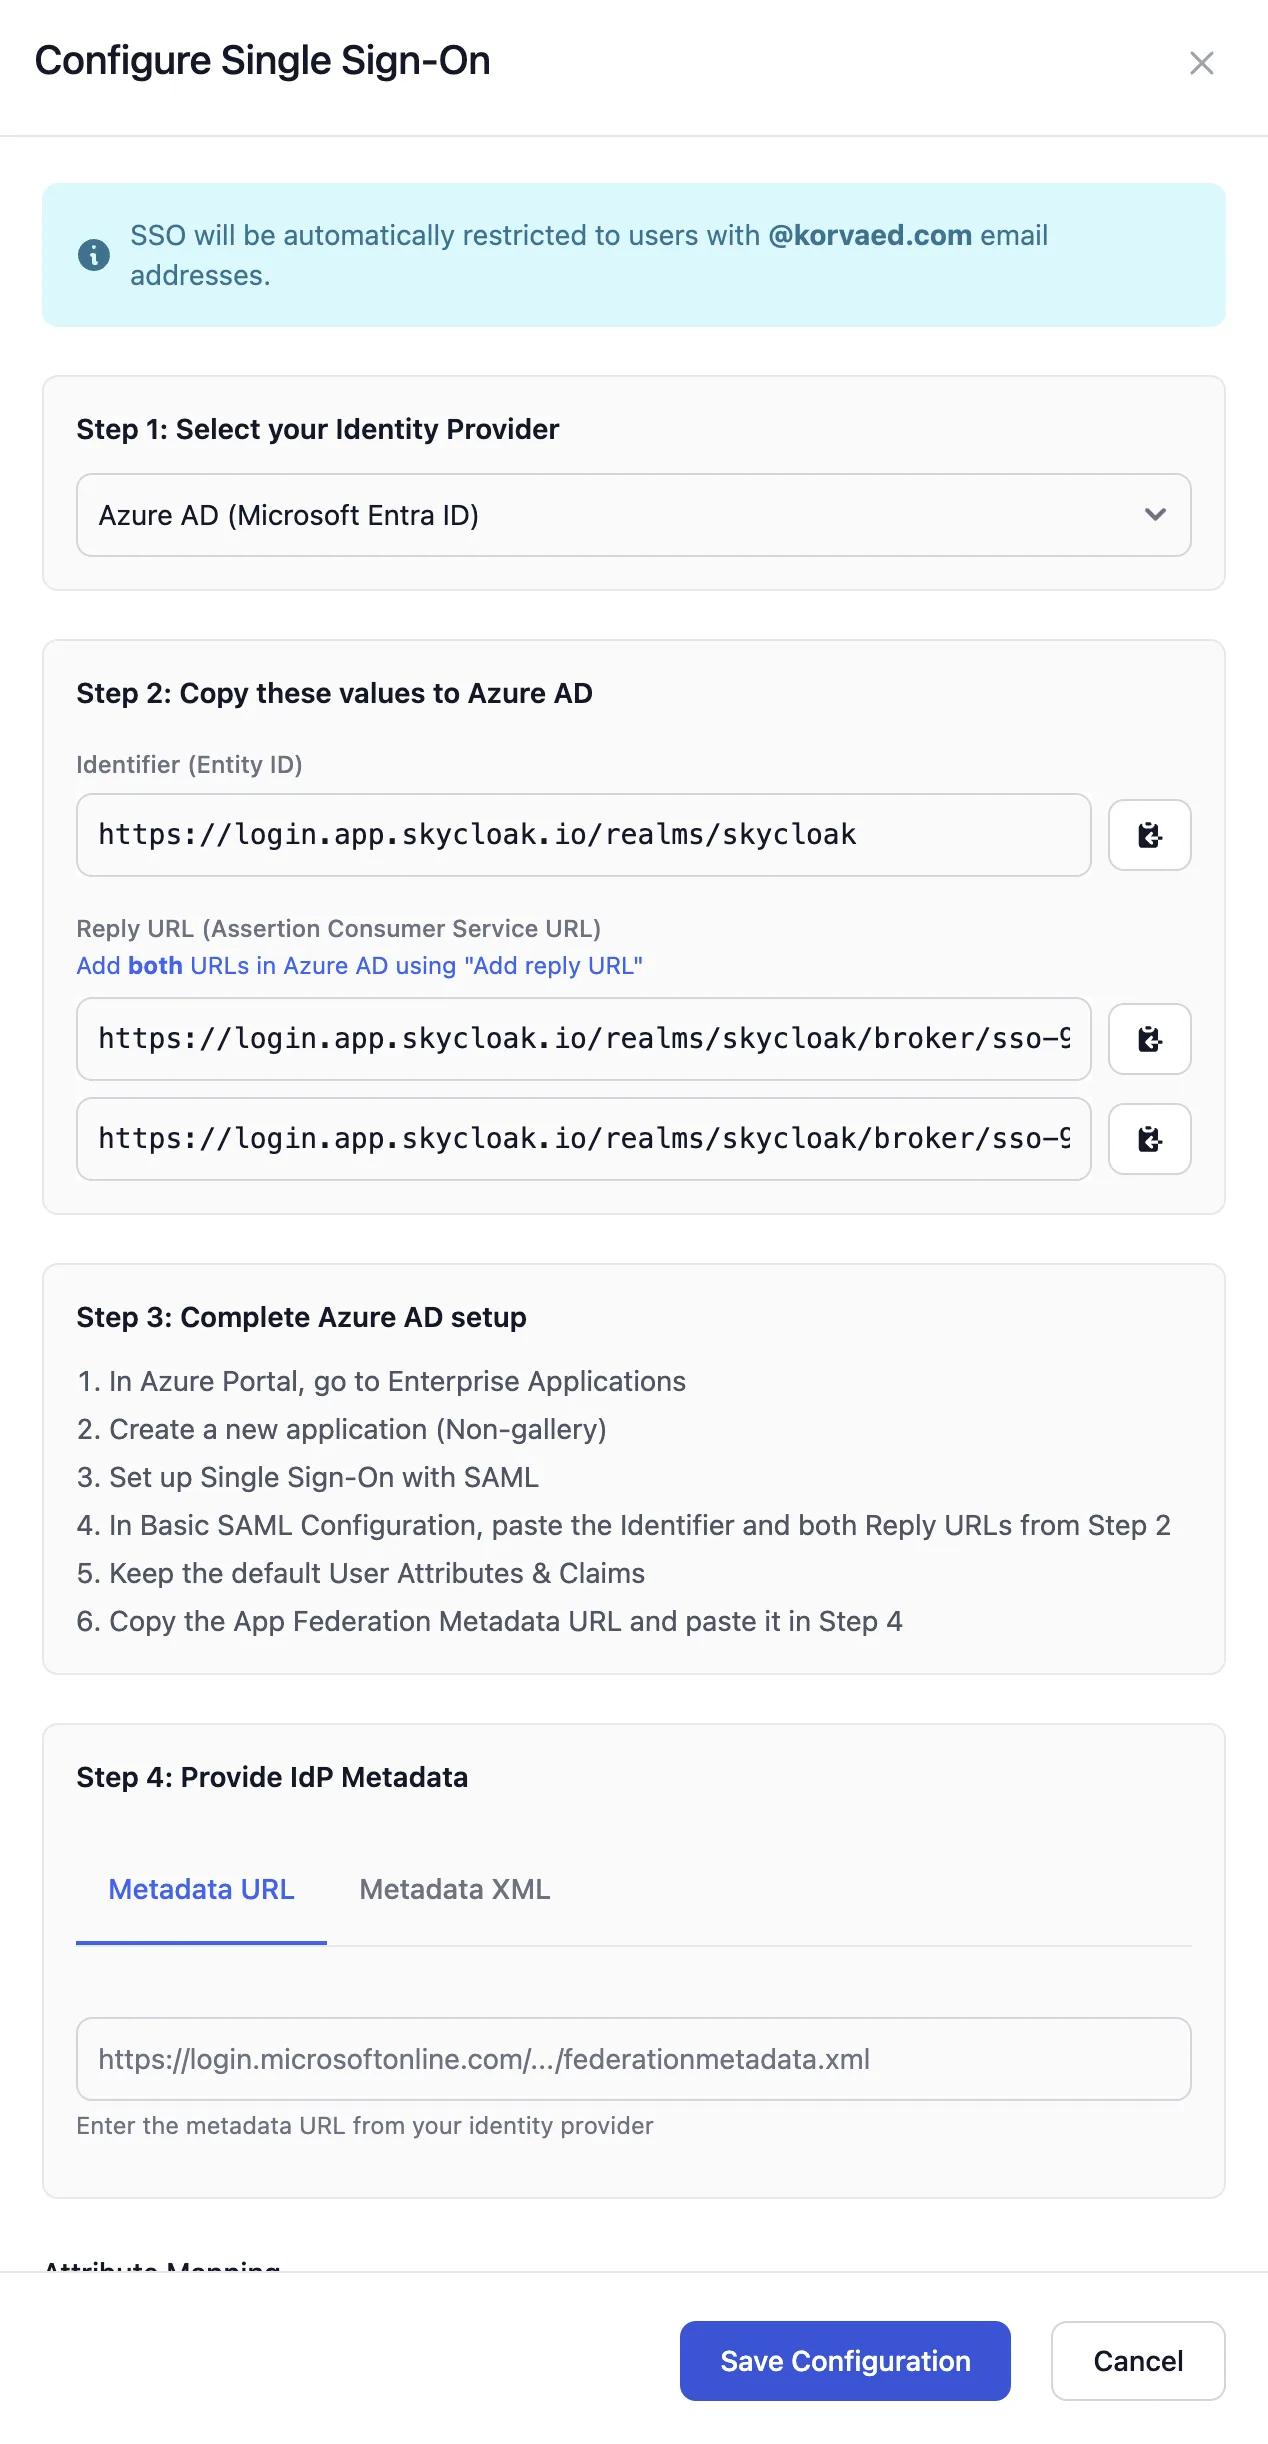Viewport: 1268px width, 2444px height.
Task: Click the bold @korvaed.com domain text
Action: click(869, 235)
